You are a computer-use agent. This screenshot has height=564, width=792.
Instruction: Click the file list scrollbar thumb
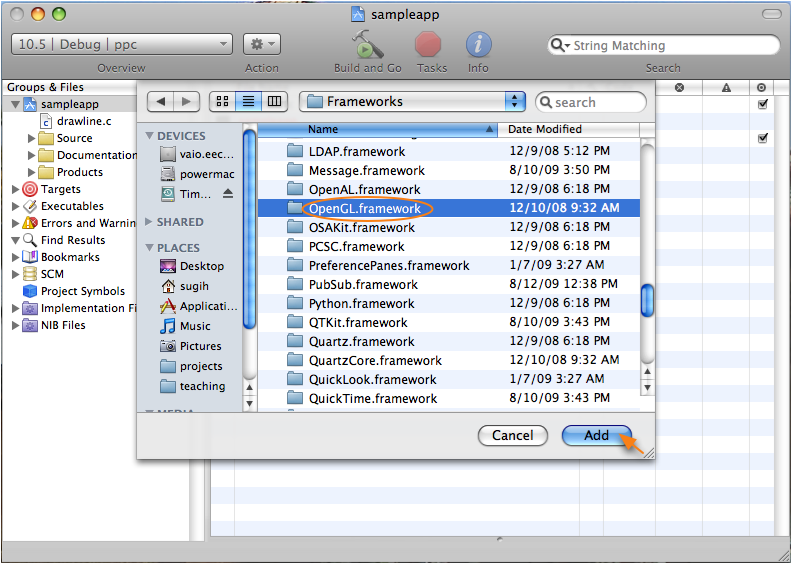tap(647, 301)
